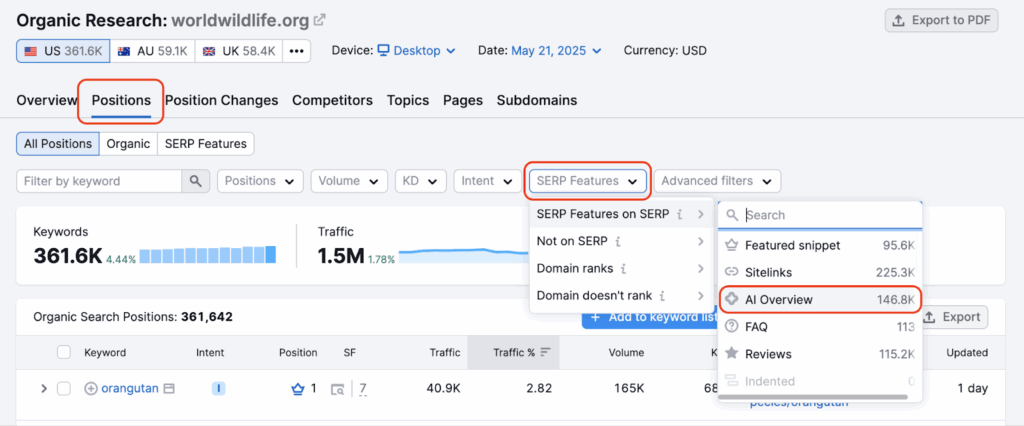Click the orangutan keyword link
This screenshot has width=1024, height=426.
[x=130, y=389]
